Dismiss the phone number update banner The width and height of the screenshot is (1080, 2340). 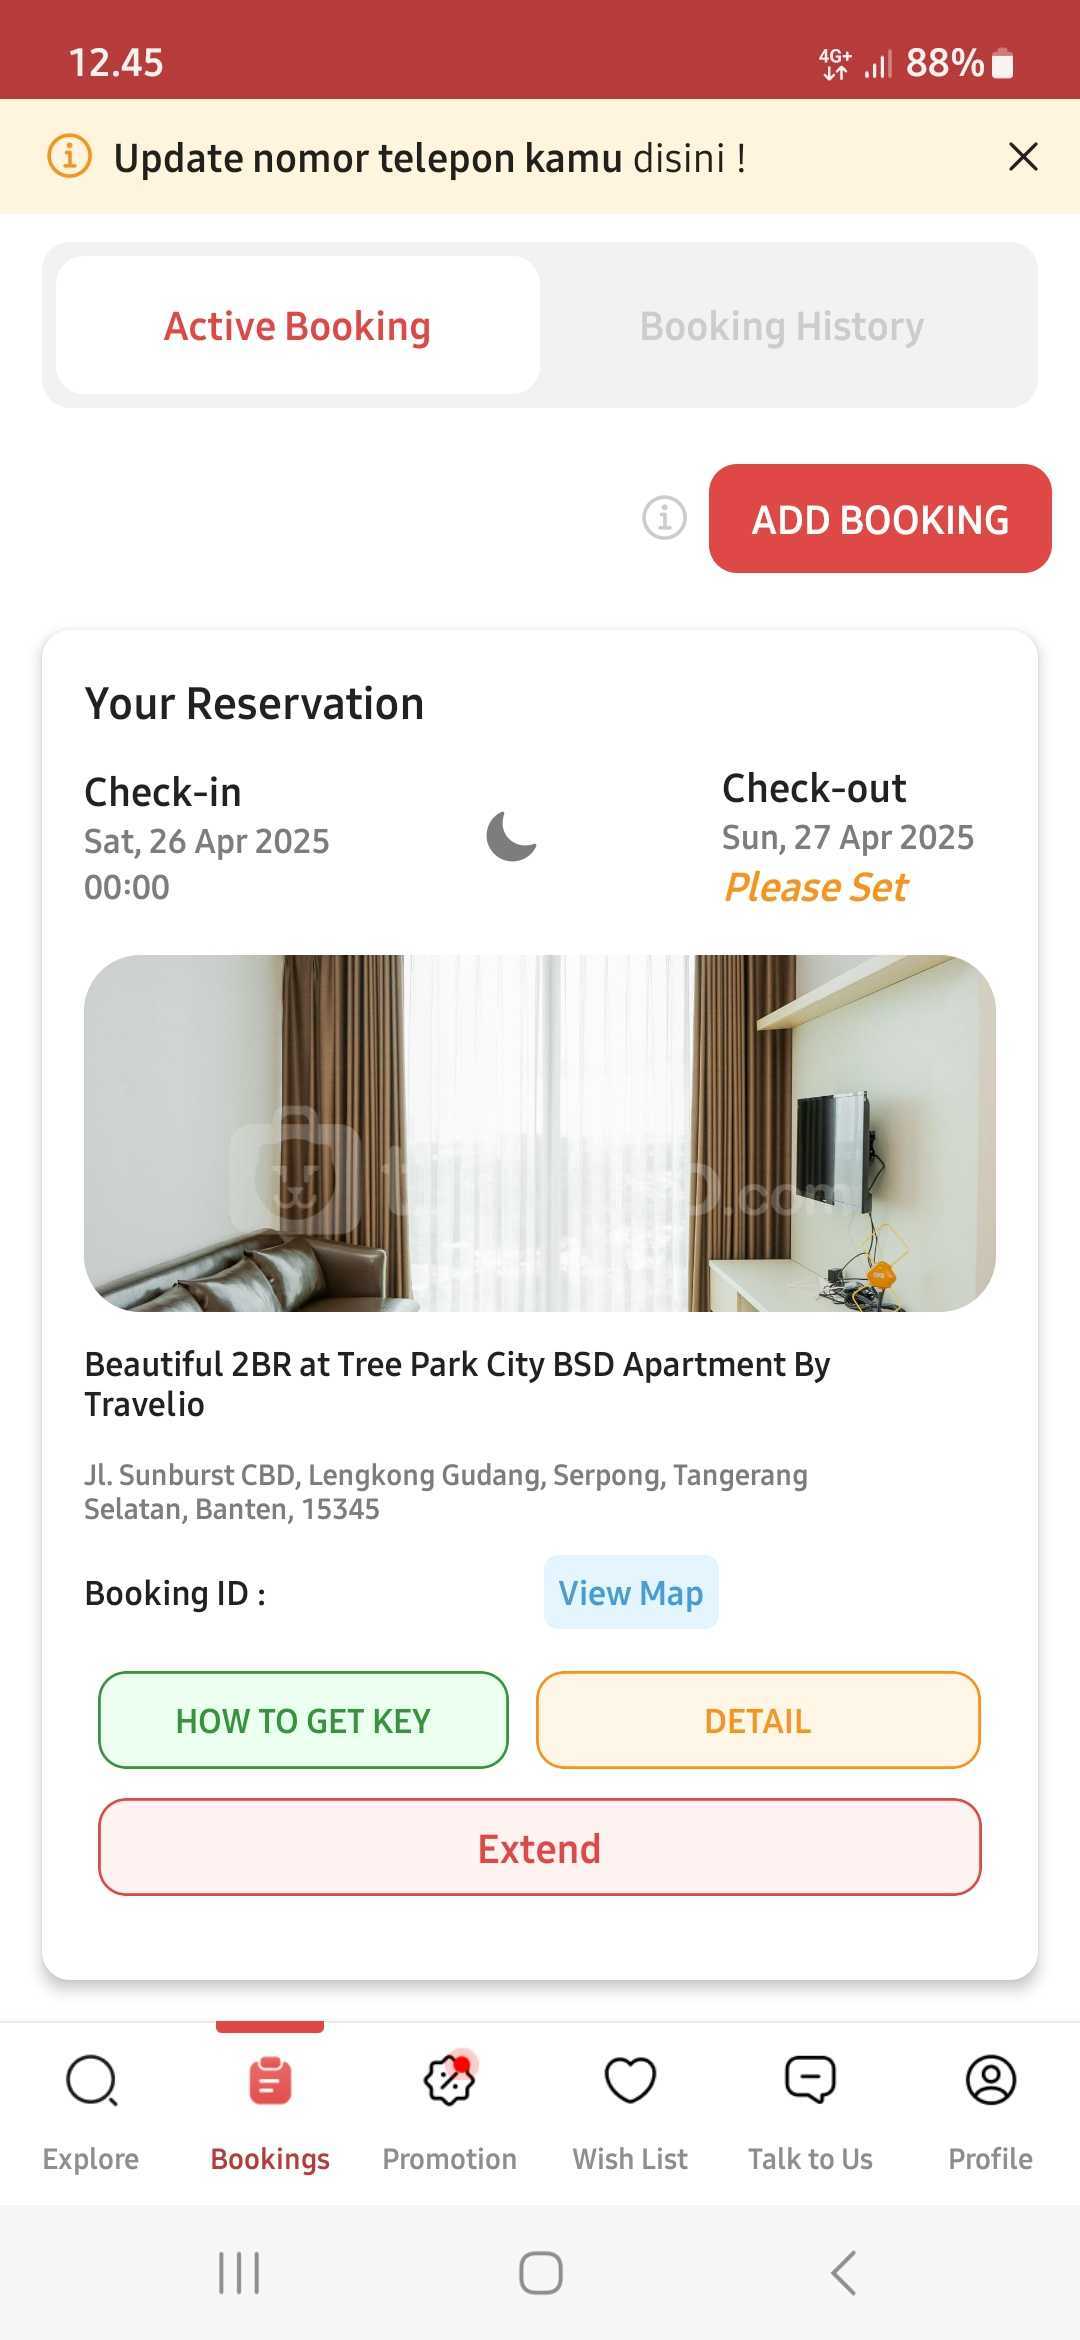[x=1023, y=157]
